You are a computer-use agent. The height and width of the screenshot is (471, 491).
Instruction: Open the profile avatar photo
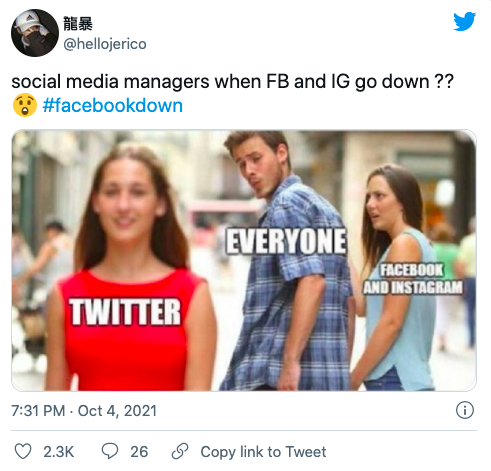click(35, 33)
